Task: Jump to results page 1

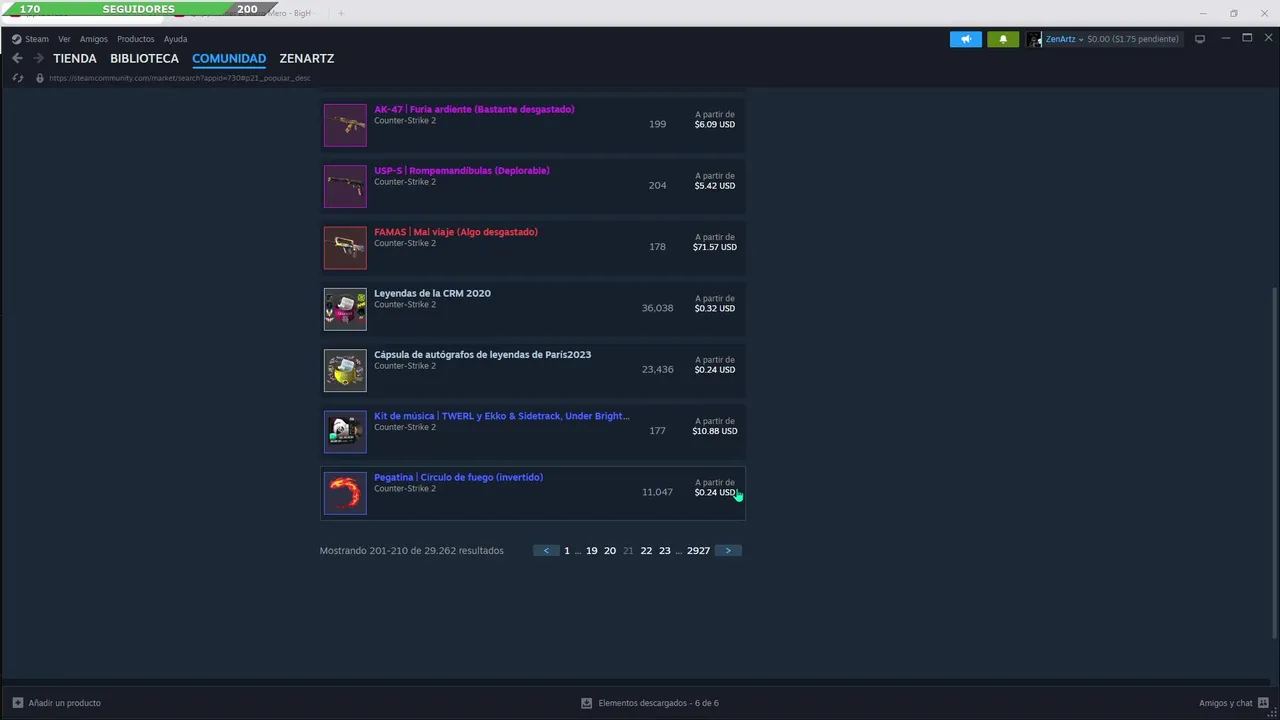Action: click(x=567, y=551)
